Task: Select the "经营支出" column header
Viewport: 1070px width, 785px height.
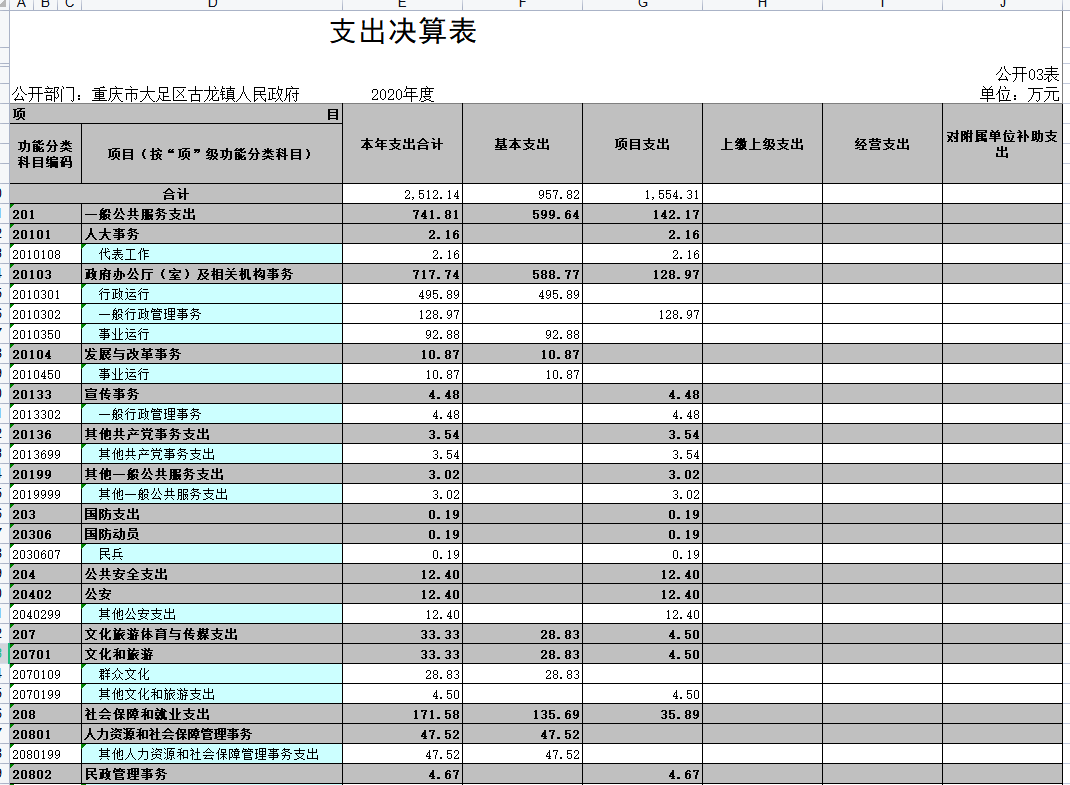Action: pyautogui.click(x=882, y=144)
